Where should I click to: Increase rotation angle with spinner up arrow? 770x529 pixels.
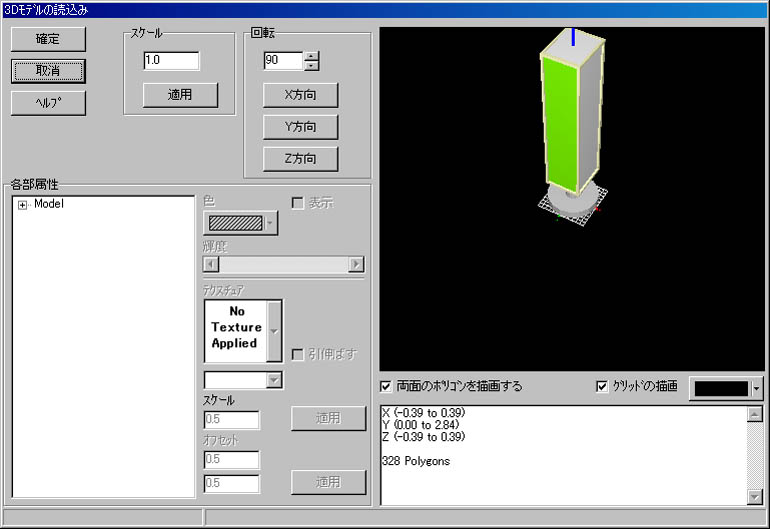[x=311, y=56]
